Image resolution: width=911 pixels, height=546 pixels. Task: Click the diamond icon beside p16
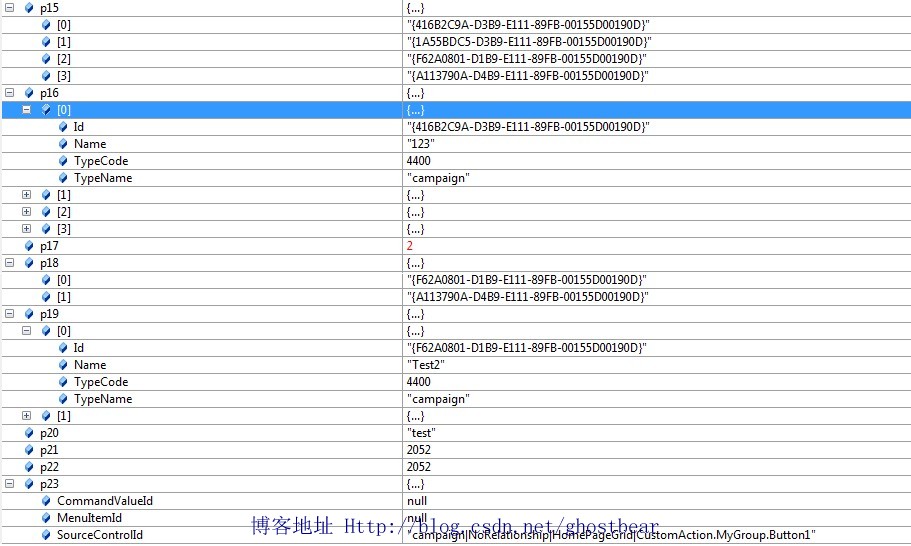pyautogui.click(x=29, y=93)
